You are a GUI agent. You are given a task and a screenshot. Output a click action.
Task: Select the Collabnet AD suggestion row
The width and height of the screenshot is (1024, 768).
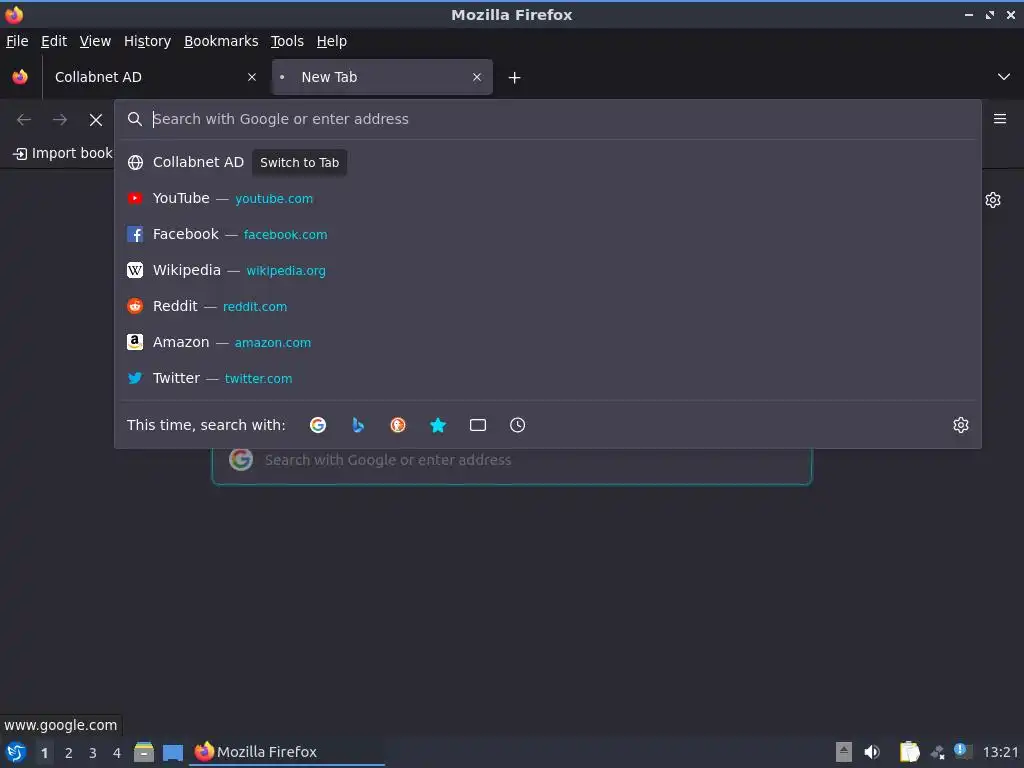549,163
